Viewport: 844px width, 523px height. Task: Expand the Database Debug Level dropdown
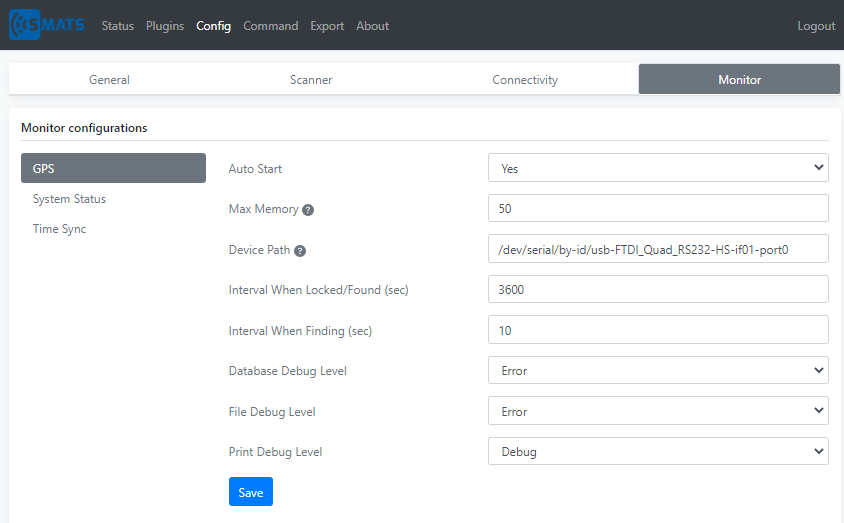point(658,370)
